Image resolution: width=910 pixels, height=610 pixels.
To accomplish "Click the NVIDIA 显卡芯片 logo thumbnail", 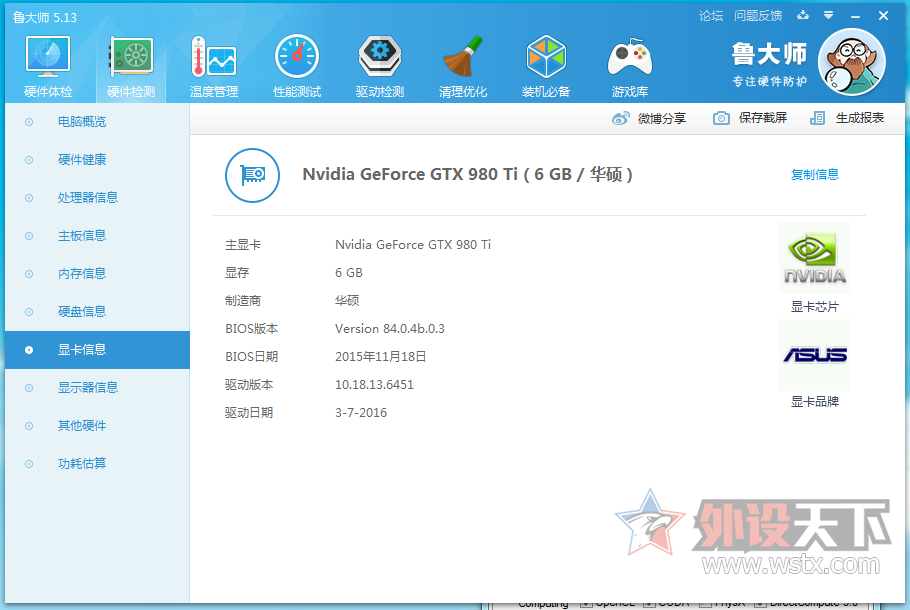I will (815, 259).
